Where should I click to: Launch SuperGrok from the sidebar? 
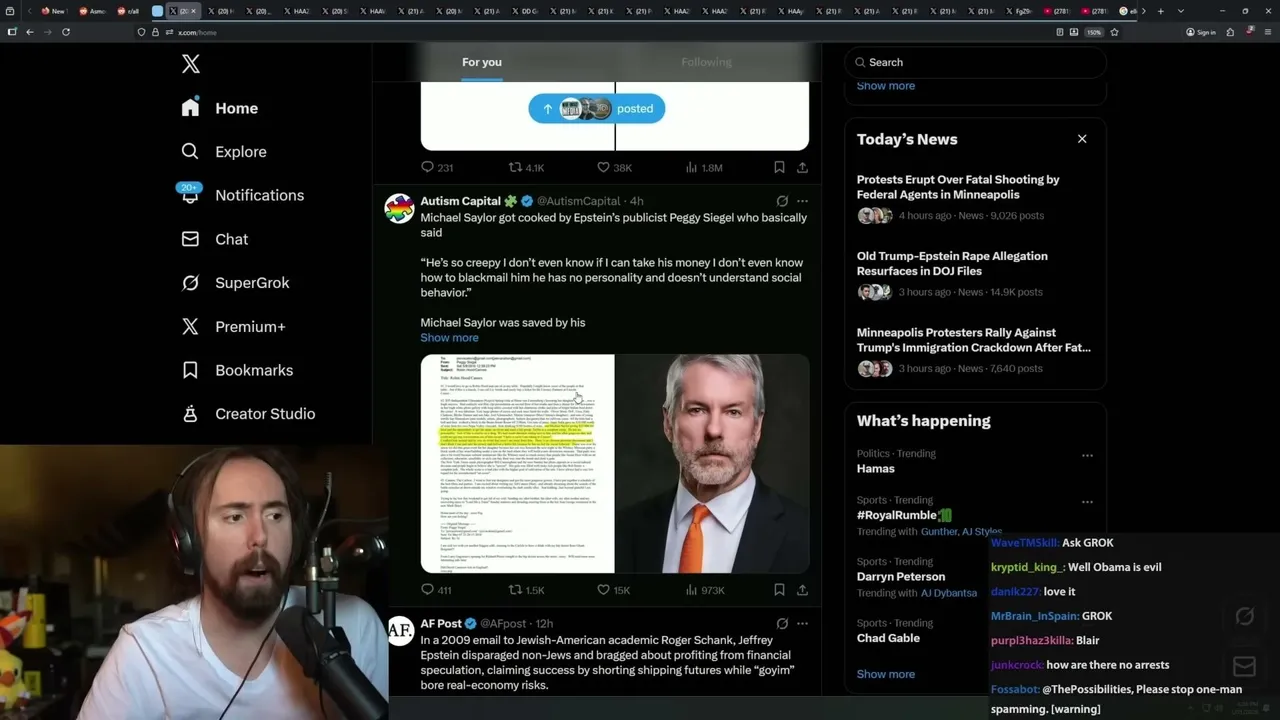[x=235, y=283]
